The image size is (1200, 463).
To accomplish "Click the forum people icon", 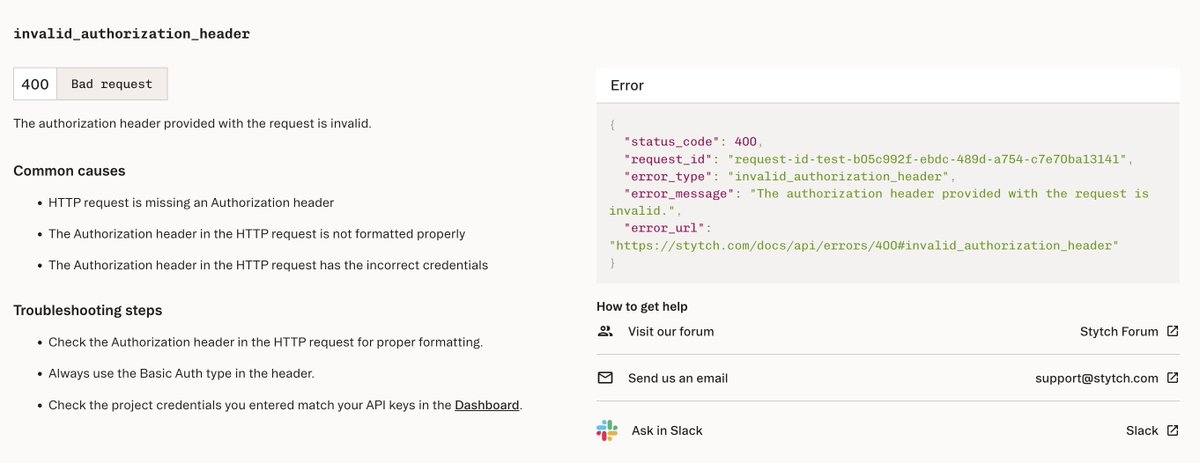I will pos(605,331).
